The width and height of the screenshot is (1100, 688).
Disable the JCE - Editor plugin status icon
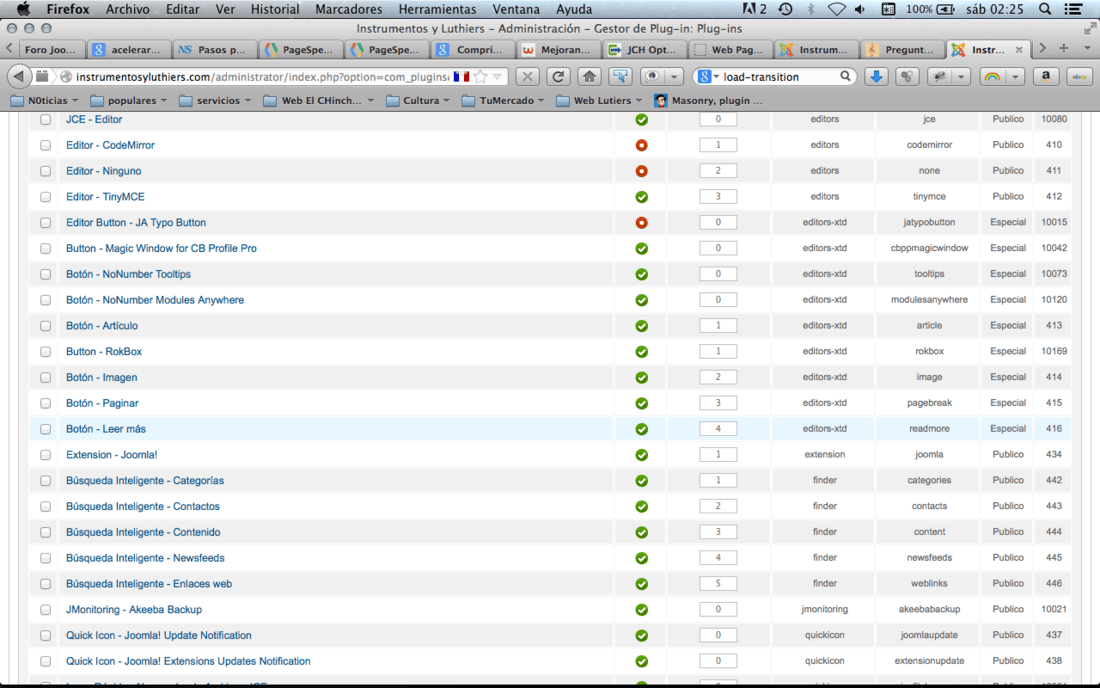point(641,119)
